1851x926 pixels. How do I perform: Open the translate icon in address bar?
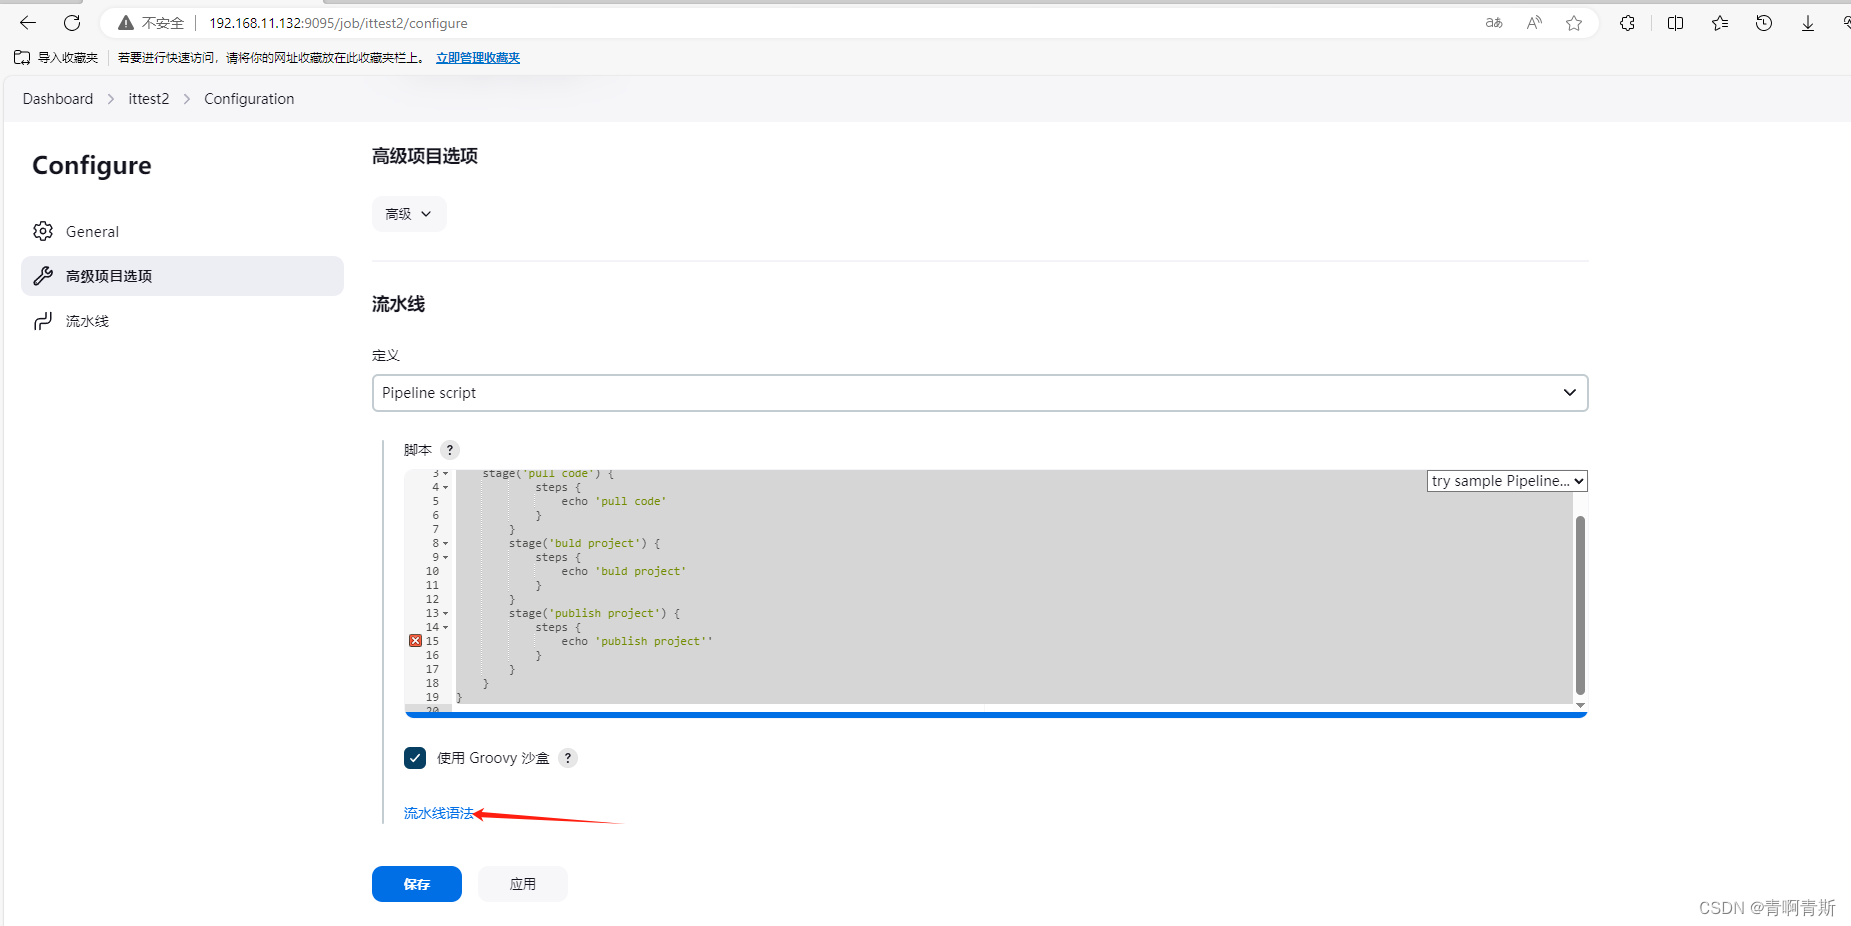(x=1494, y=23)
